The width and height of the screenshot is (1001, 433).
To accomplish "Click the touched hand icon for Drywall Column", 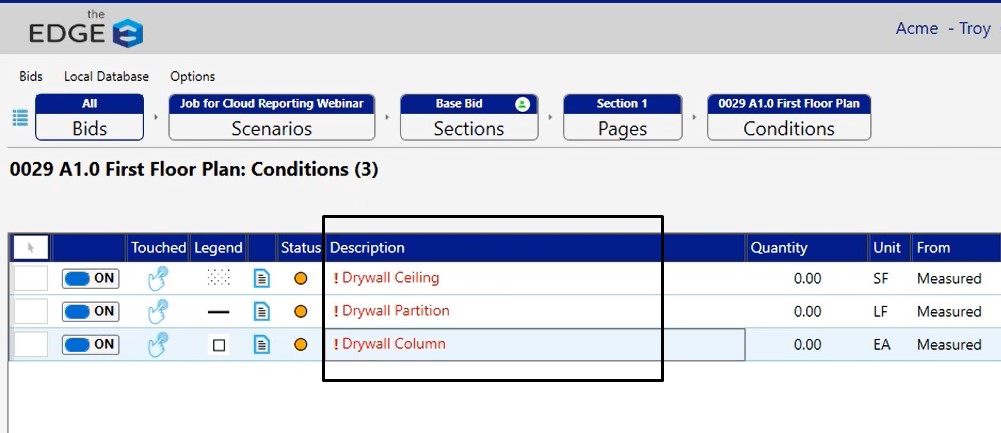I will [x=158, y=344].
